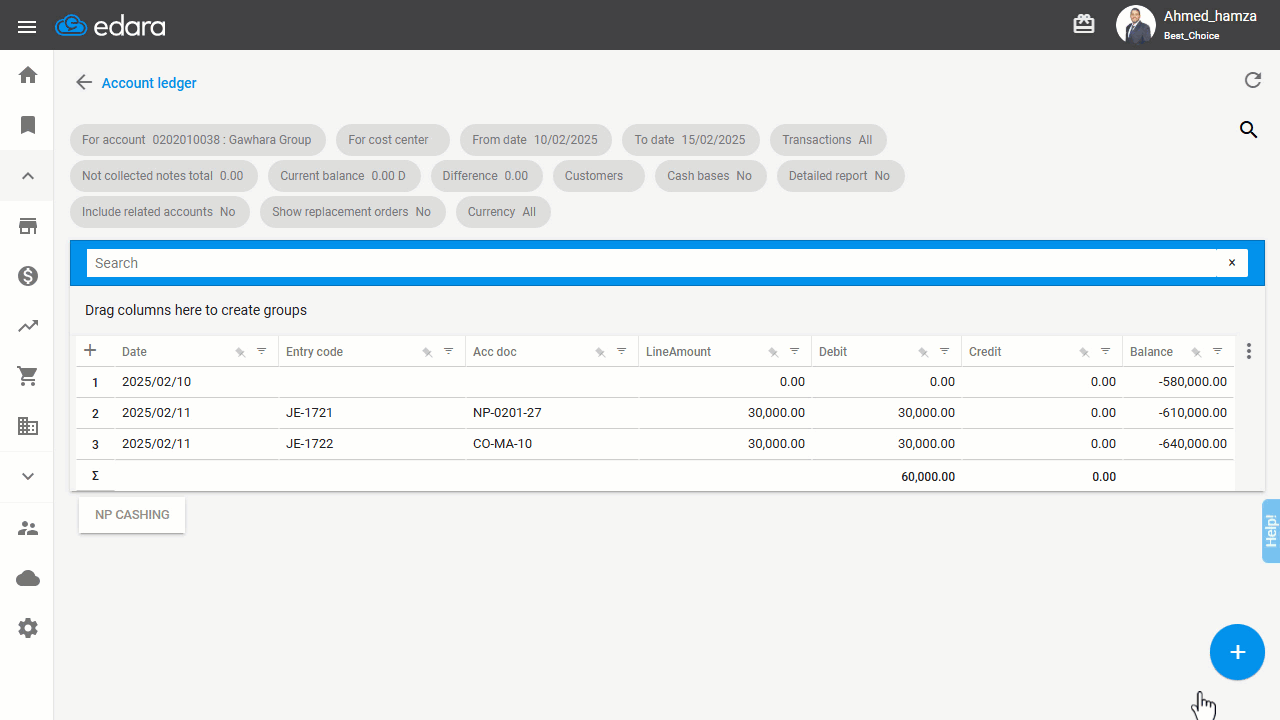The image size is (1280, 720).
Task: Open filter menu on Entry code column
Action: coord(449,351)
